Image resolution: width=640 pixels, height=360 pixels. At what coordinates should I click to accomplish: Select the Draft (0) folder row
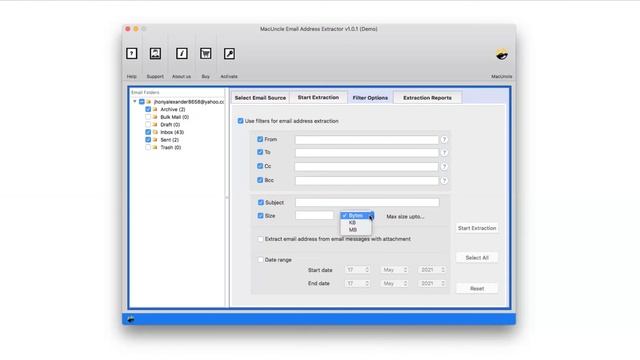[170, 124]
